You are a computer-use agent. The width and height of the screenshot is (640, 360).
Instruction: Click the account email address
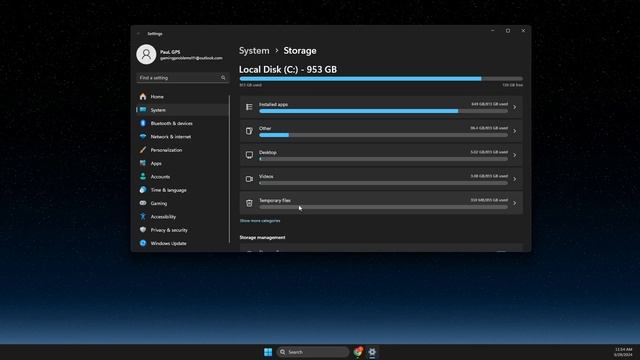tap(191, 58)
